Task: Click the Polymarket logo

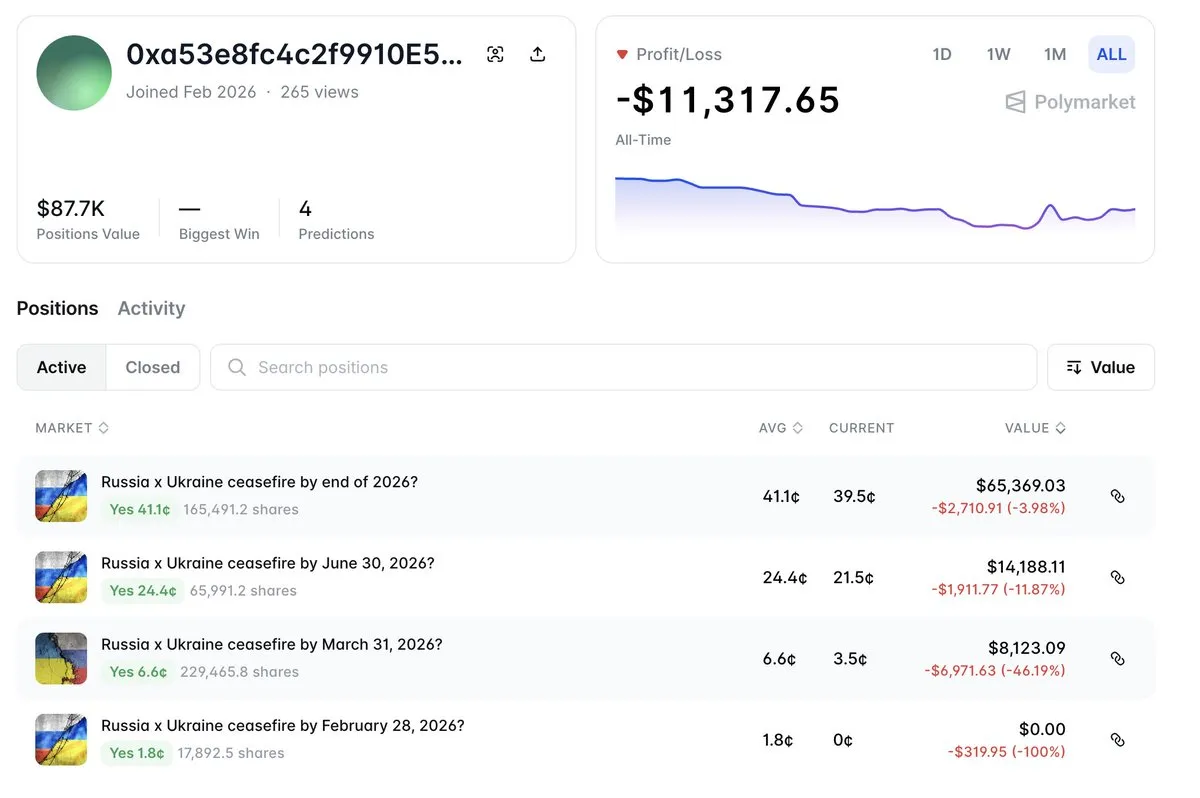Action: point(1070,102)
